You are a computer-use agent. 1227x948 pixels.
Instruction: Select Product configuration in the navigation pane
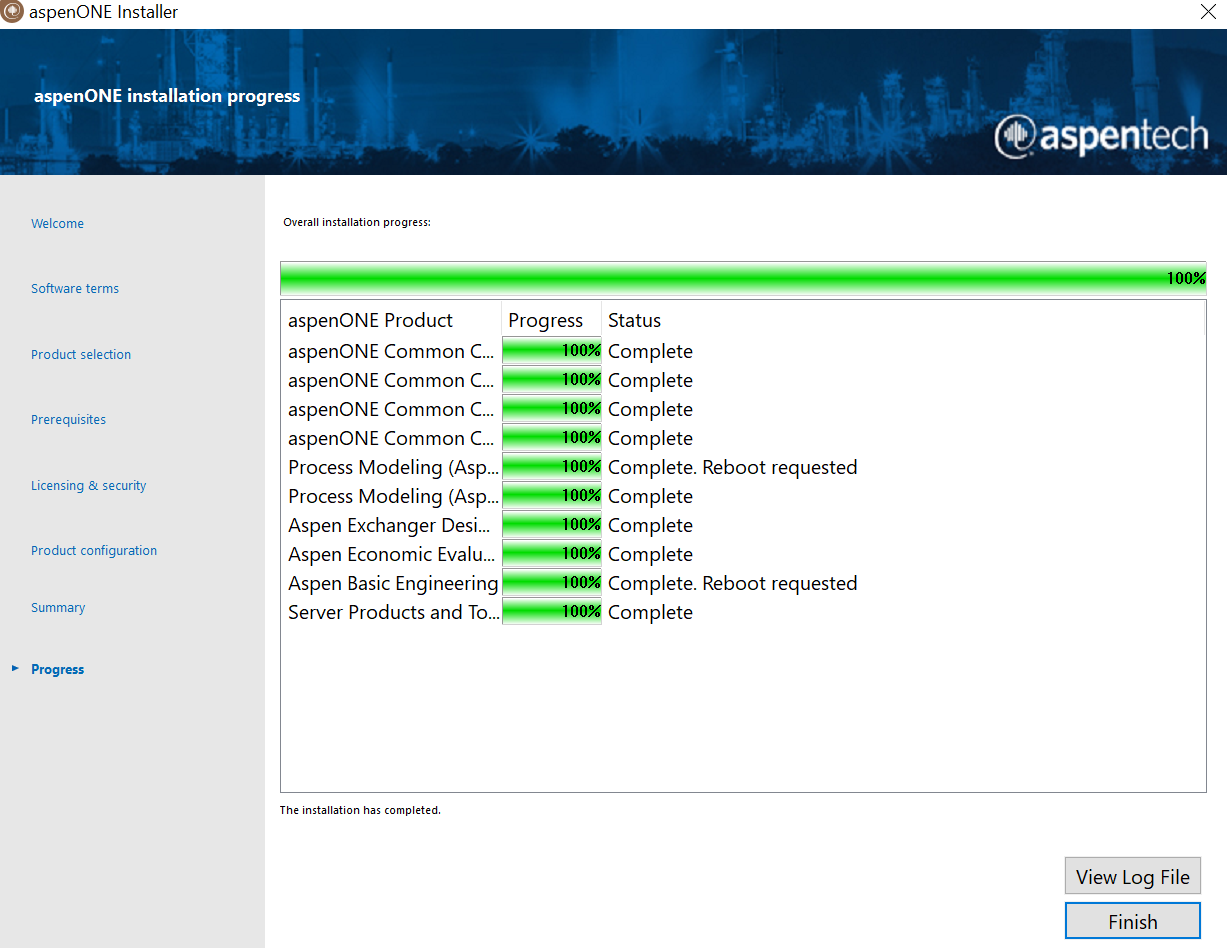(x=94, y=550)
